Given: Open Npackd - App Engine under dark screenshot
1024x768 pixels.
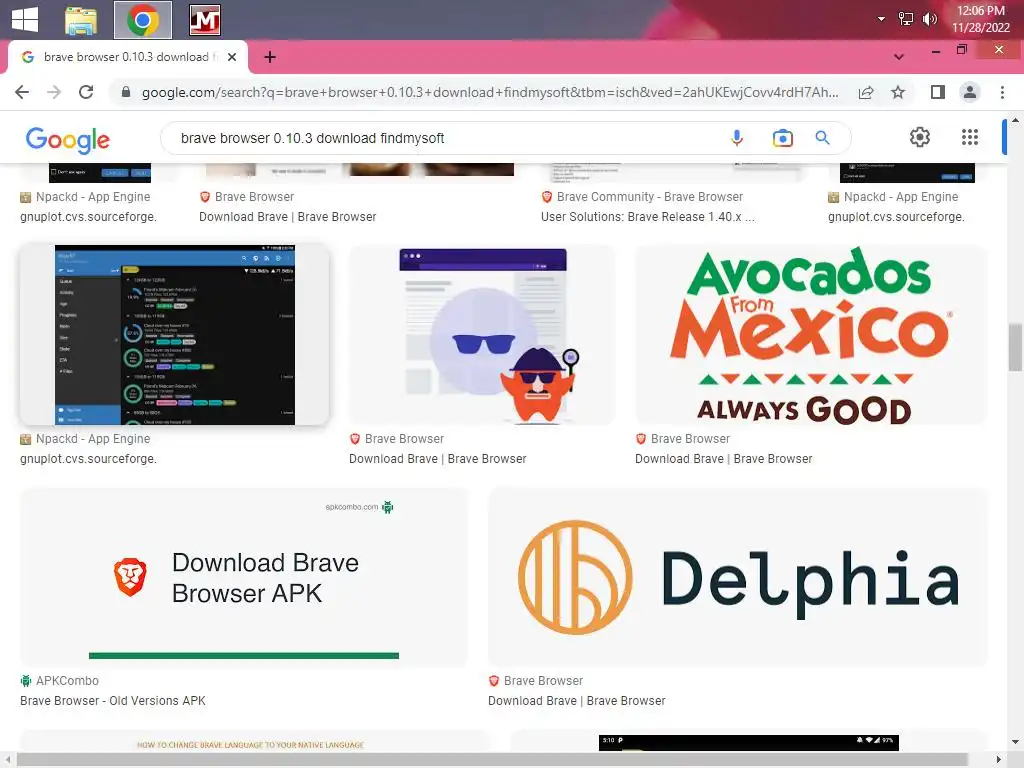Looking at the screenshot, I should coord(86,439).
